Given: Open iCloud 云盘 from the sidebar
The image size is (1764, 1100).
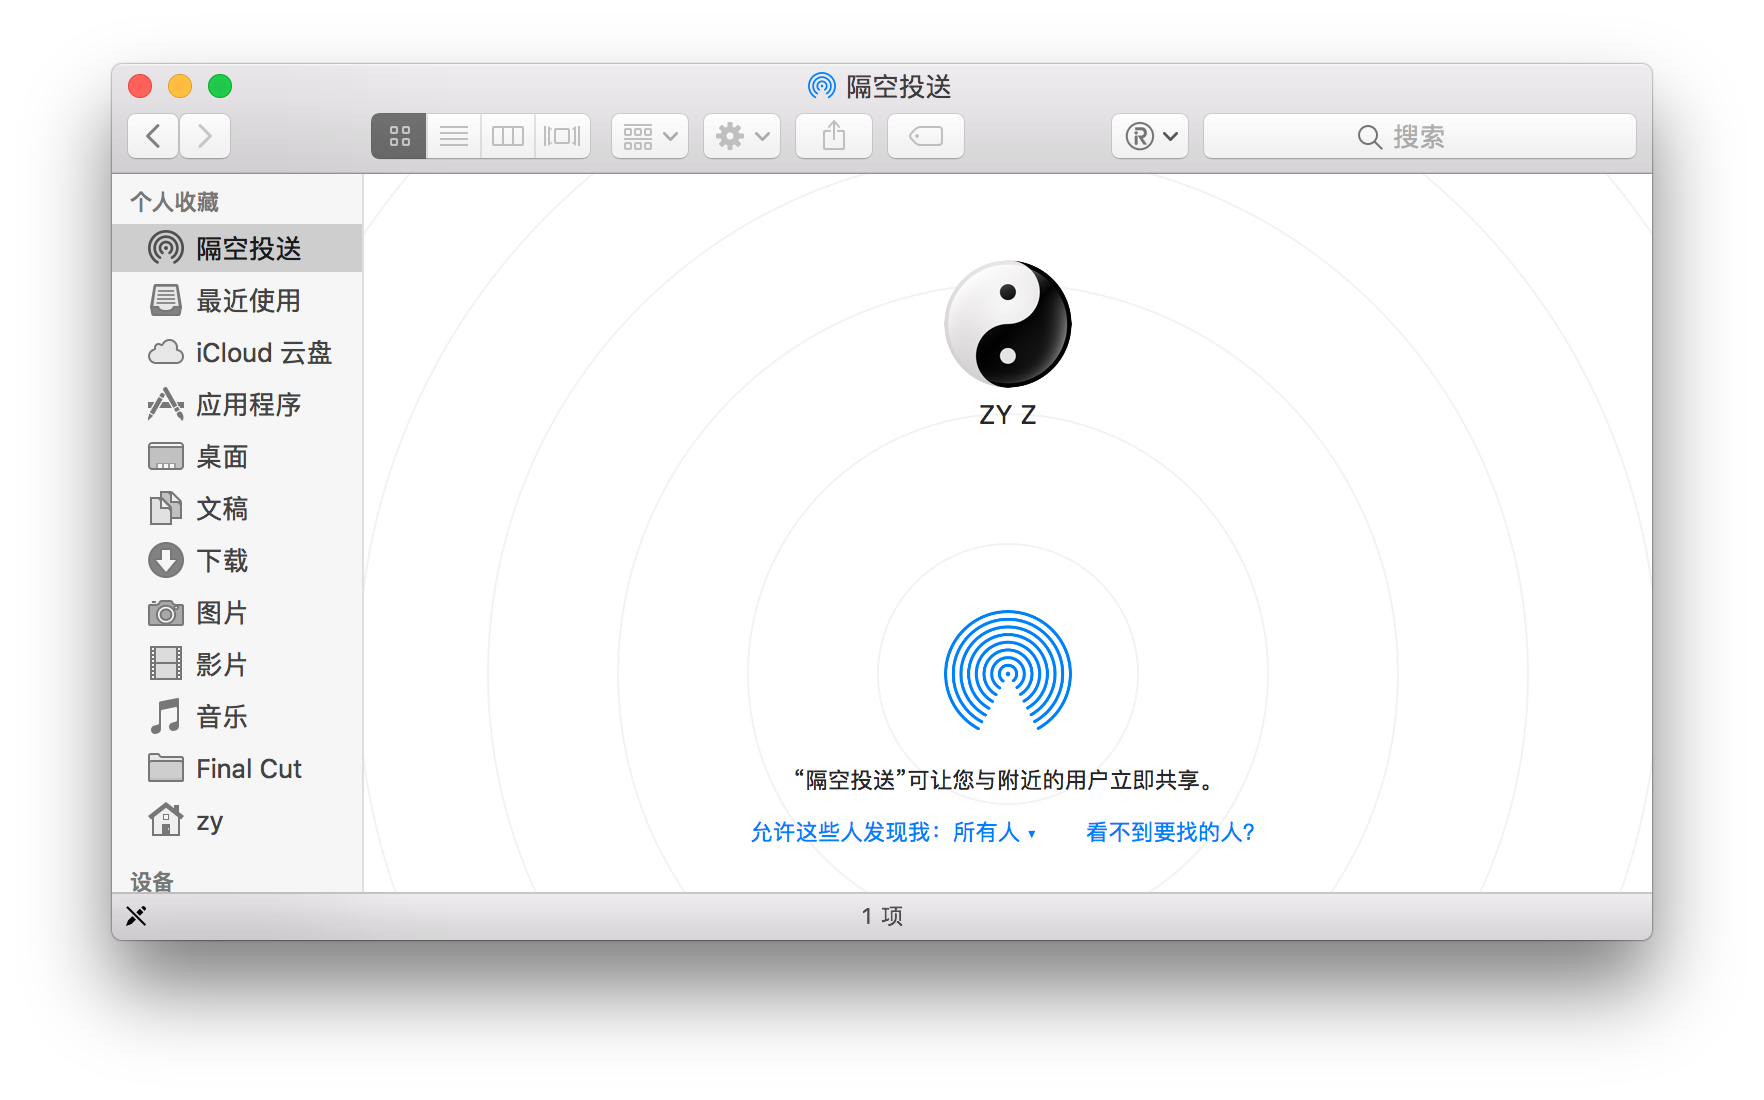Looking at the screenshot, I should [263, 352].
